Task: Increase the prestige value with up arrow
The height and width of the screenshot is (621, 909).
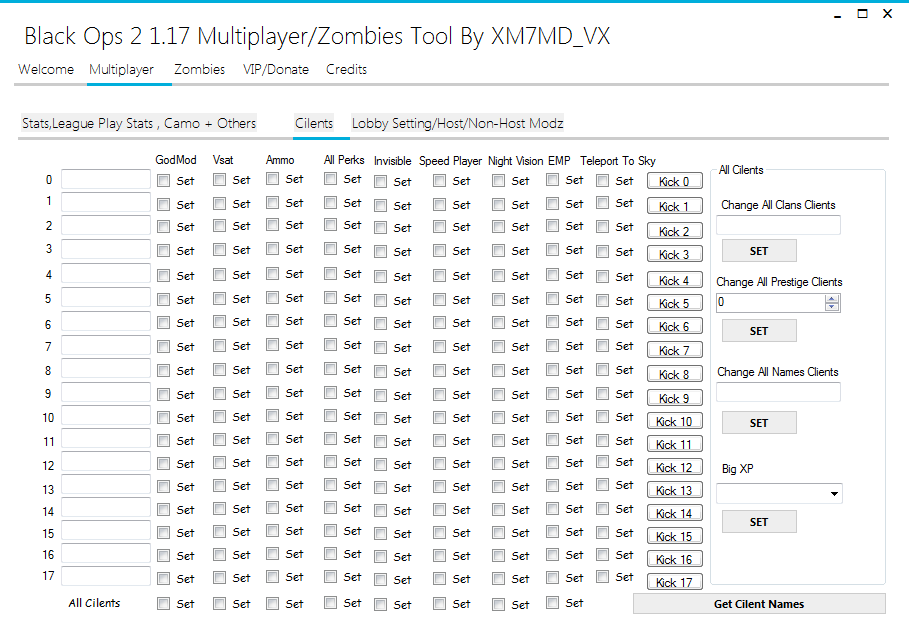Action: [x=832, y=299]
